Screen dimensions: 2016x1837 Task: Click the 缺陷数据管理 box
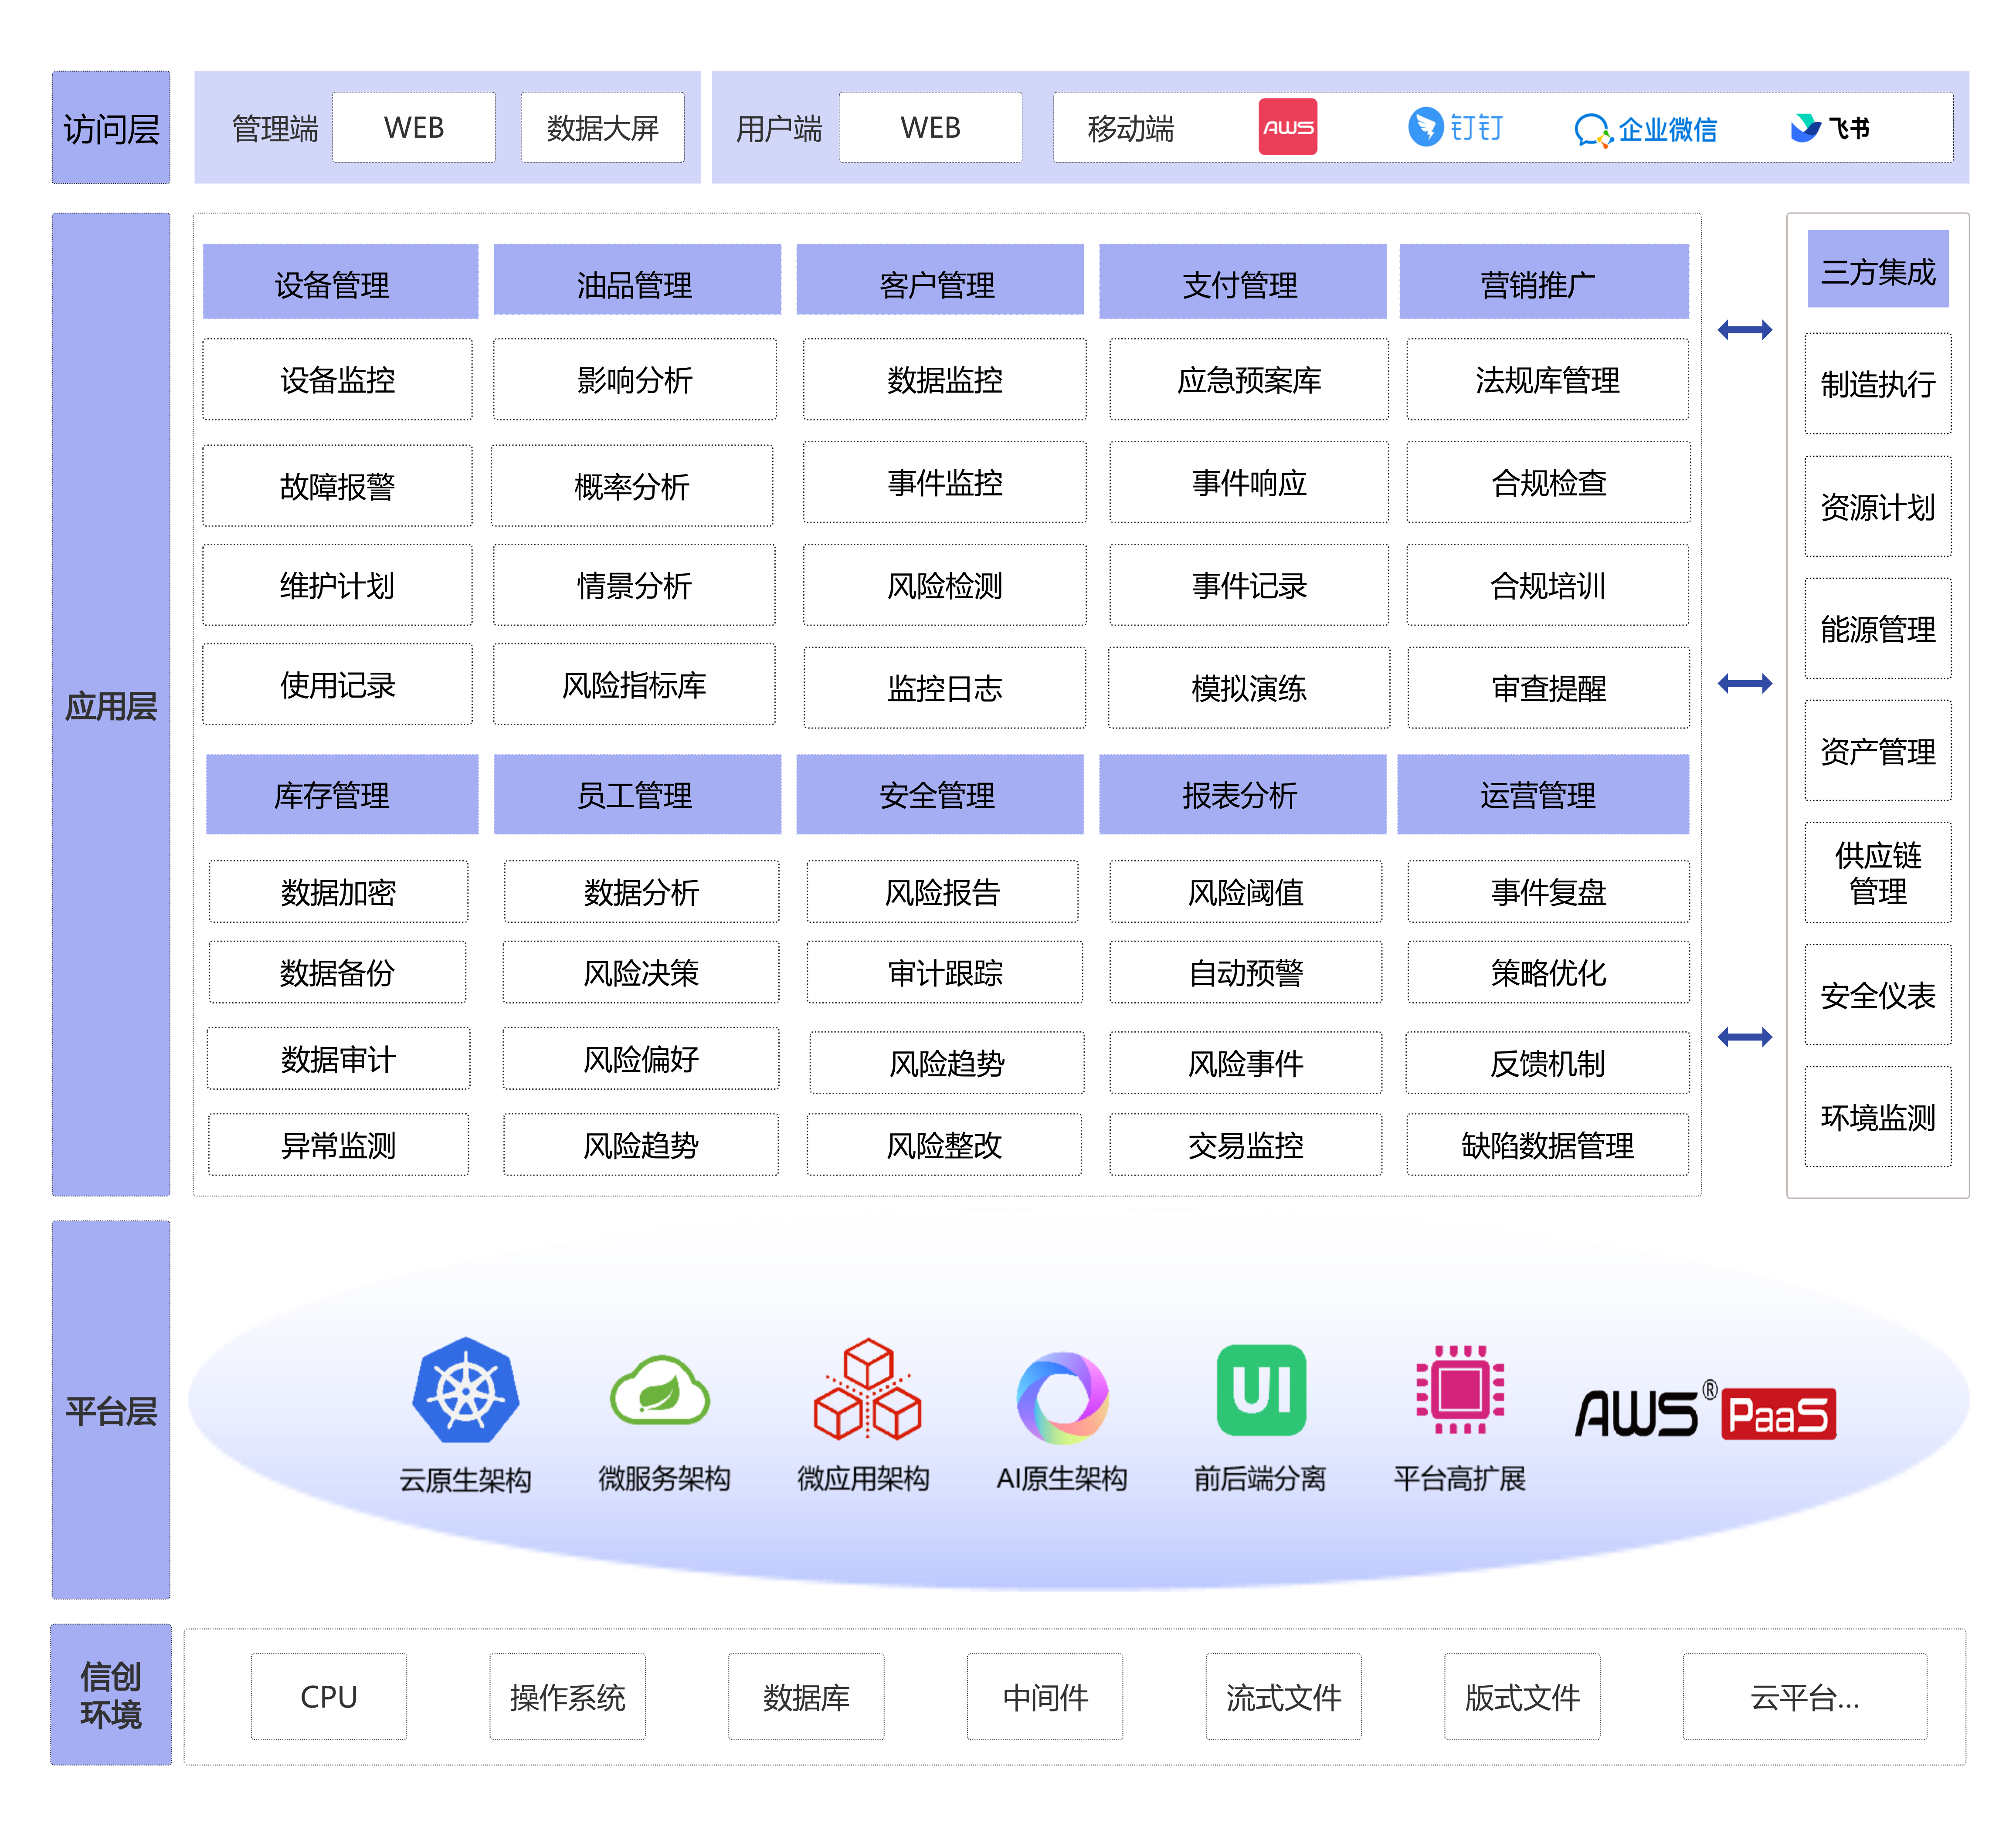pos(1548,1144)
